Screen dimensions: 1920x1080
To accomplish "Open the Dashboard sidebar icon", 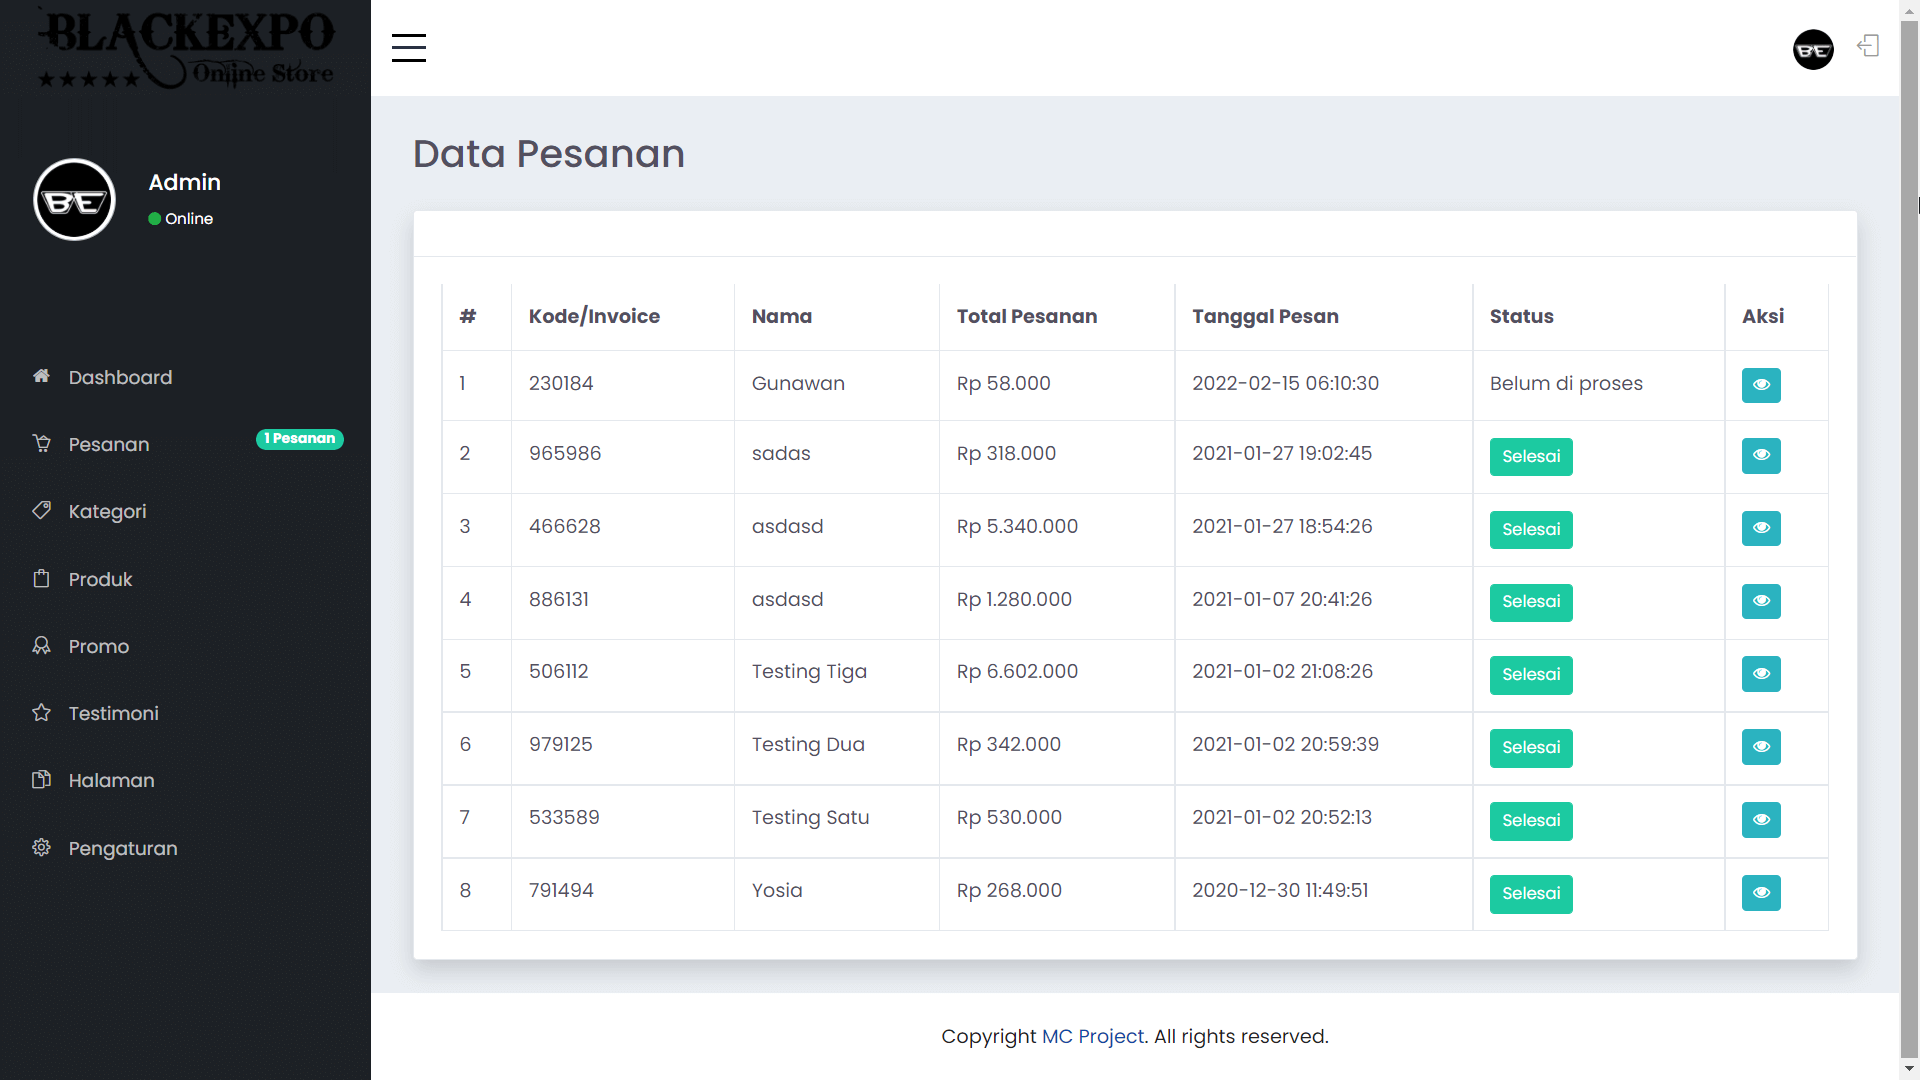I will click(x=41, y=376).
